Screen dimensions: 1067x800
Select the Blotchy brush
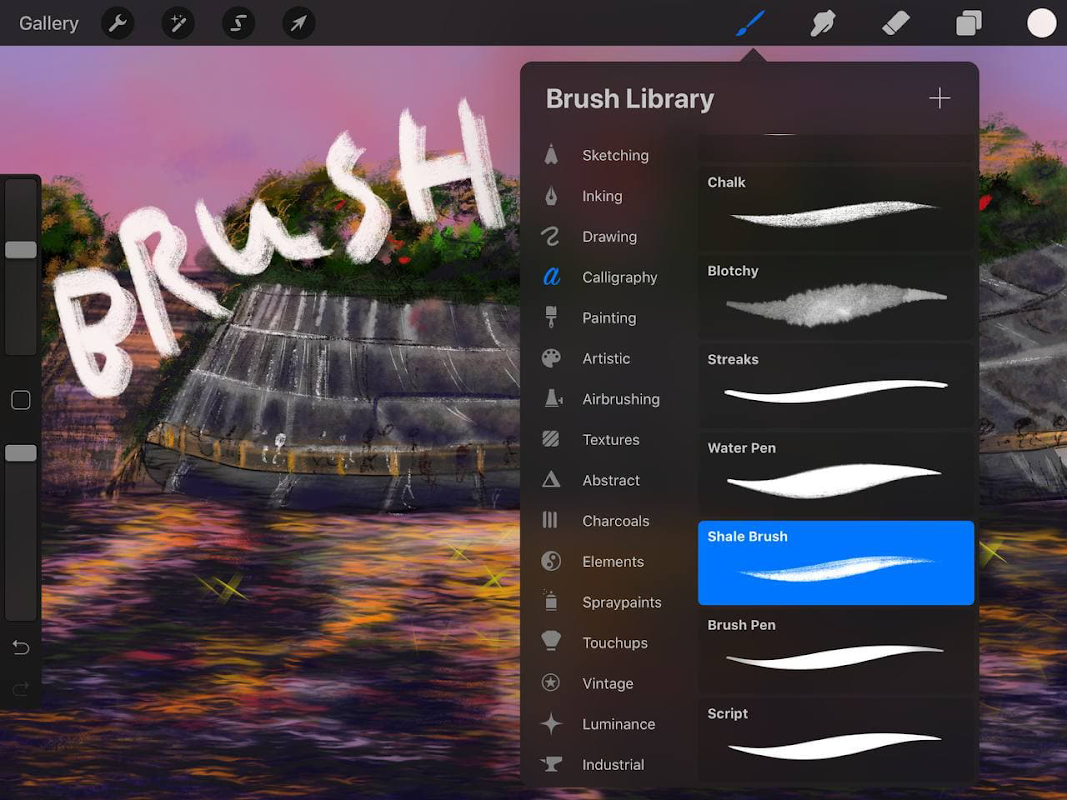(836, 297)
